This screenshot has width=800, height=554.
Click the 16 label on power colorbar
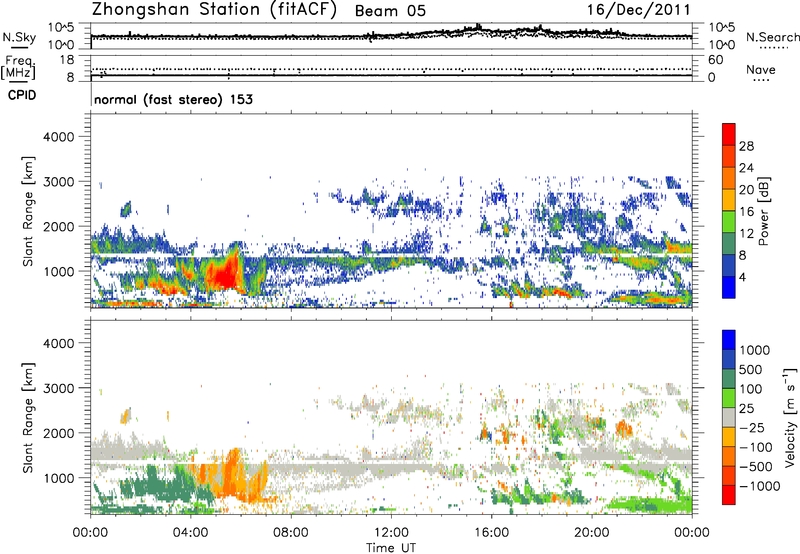[746, 212]
